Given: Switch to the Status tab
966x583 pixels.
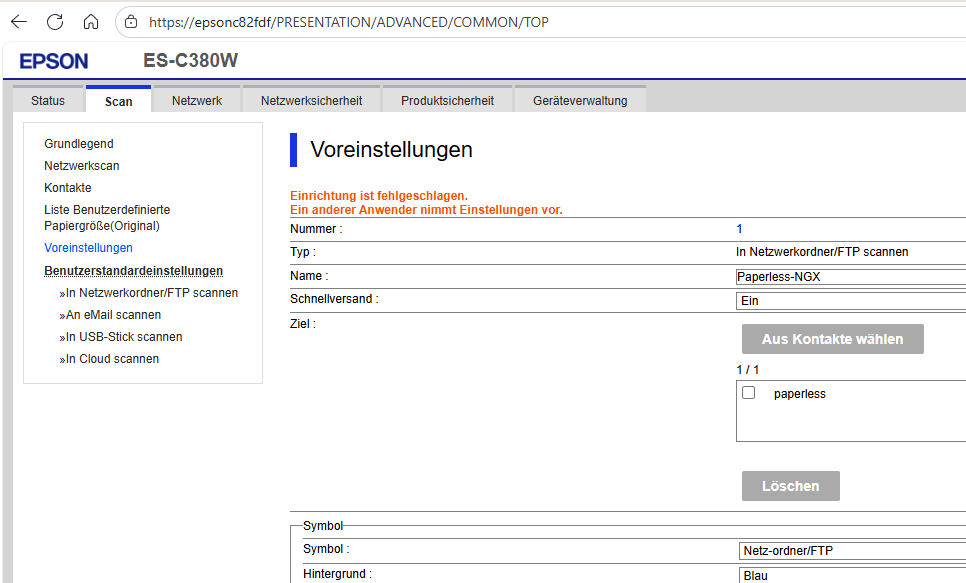Looking at the screenshot, I should 48,101.
